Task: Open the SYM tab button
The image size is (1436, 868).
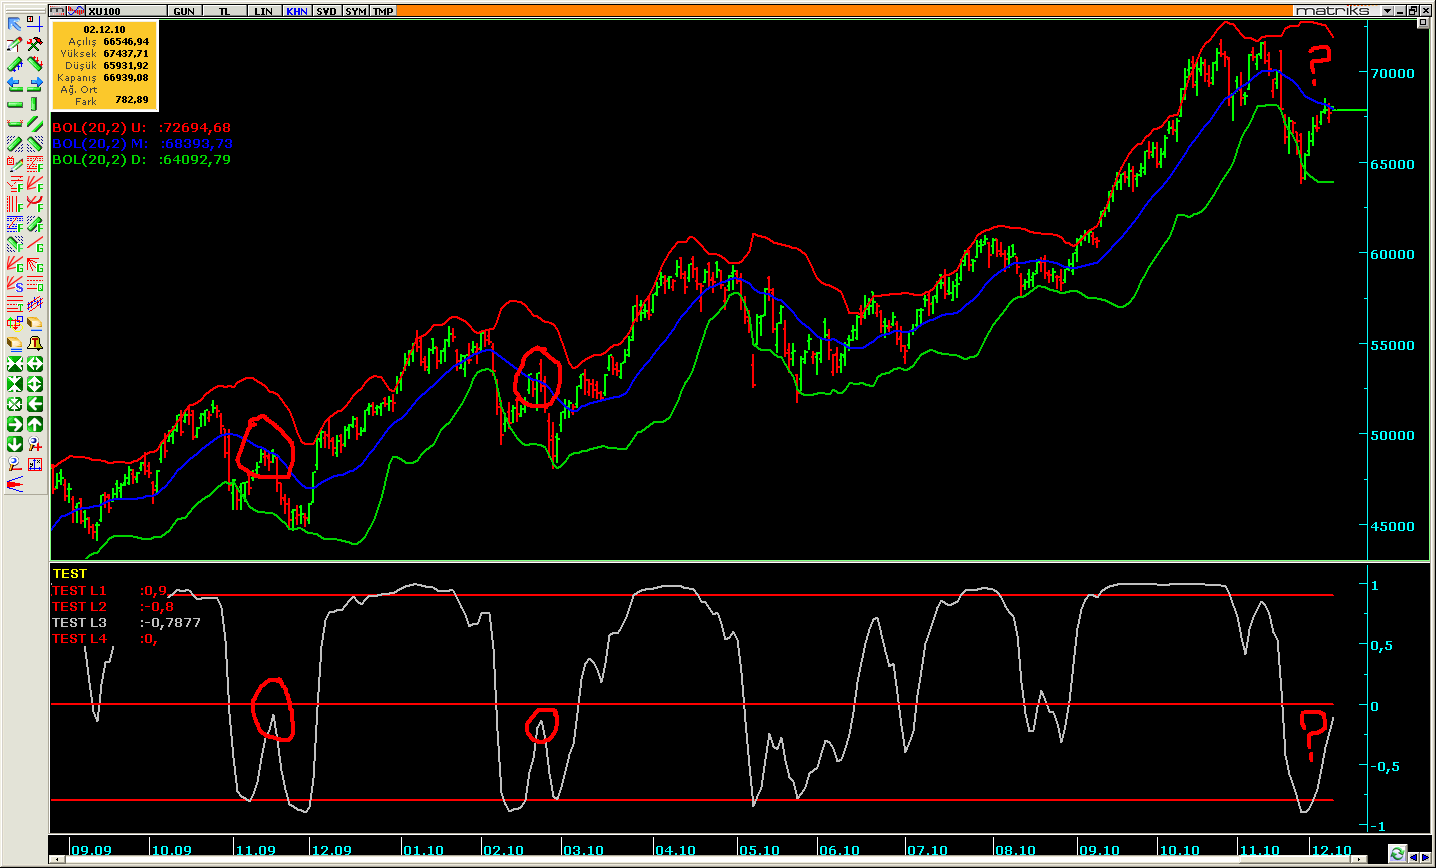Action: [x=355, y=11]
